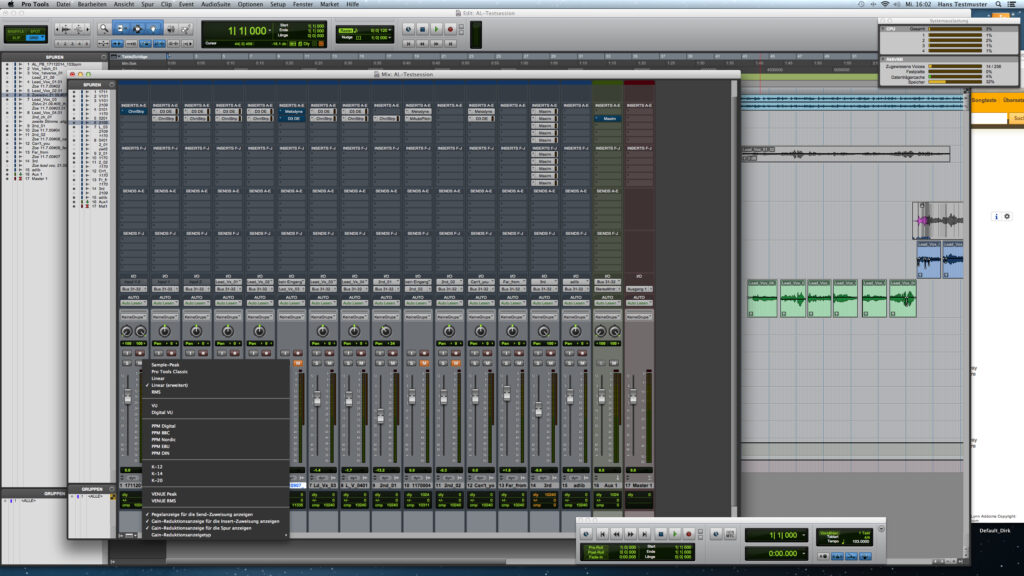Viewport: 1024px width, 576px height.
Task: Mute the Far_from mixer channel
Action: click(519, 362)
